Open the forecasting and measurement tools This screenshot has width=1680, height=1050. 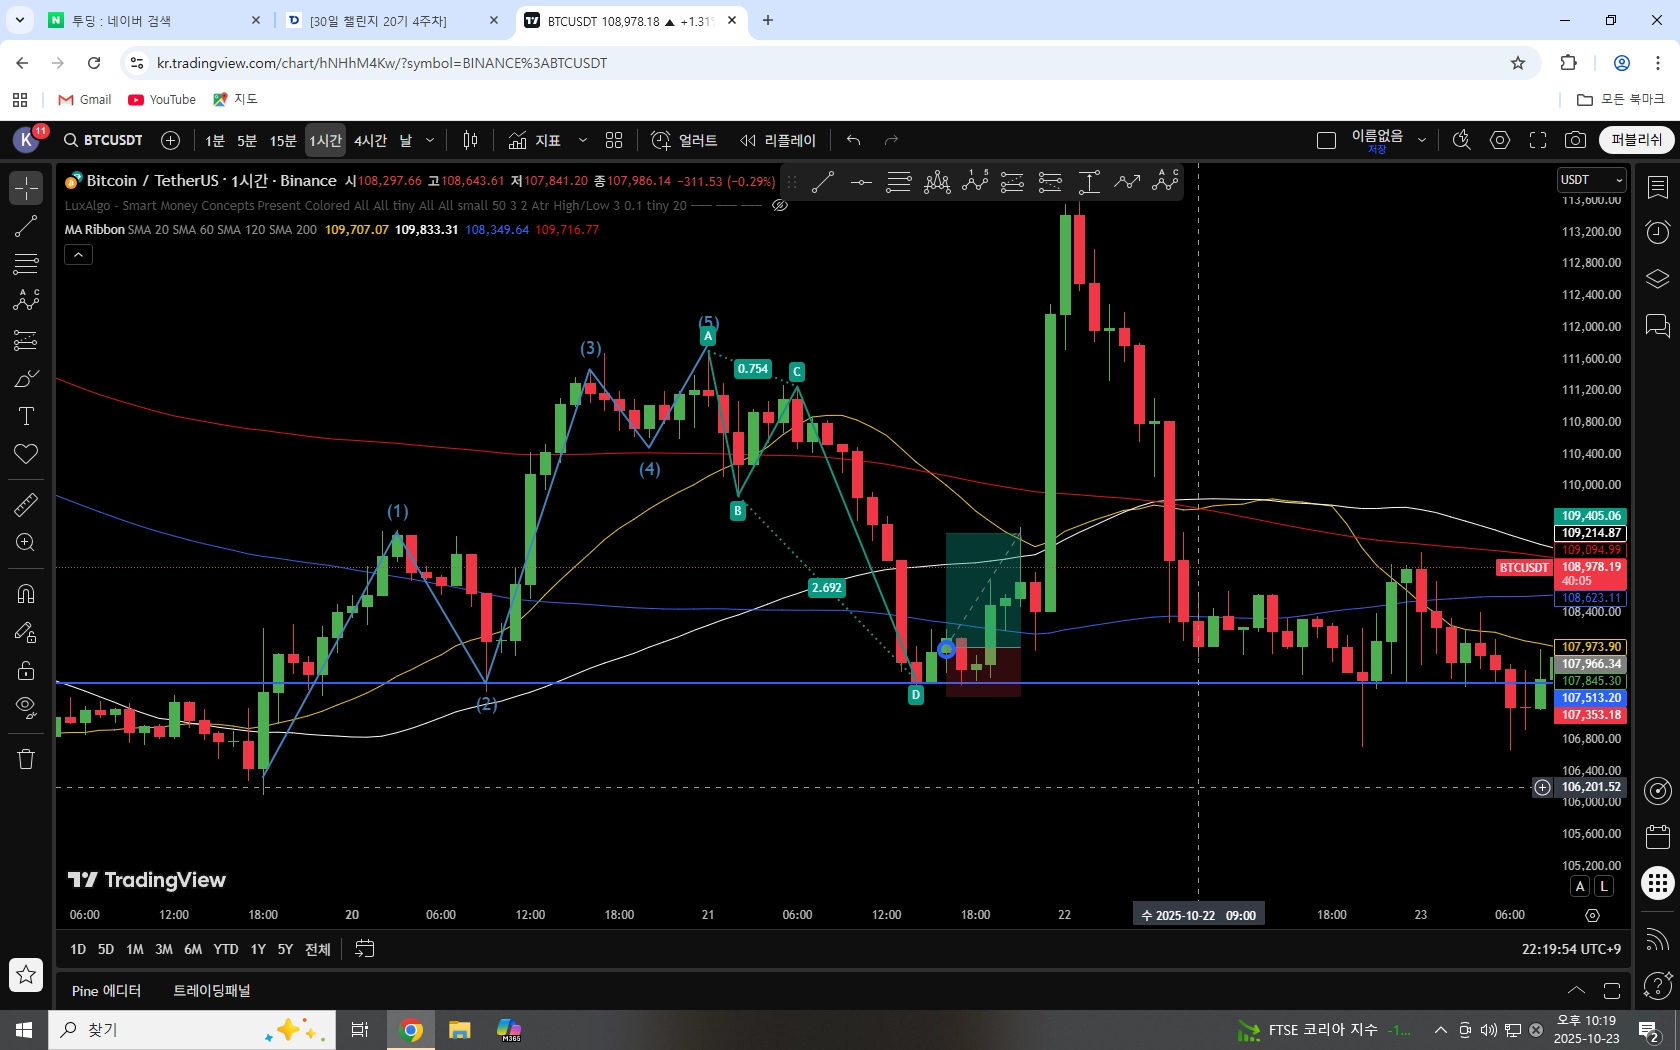pos(26,341)
